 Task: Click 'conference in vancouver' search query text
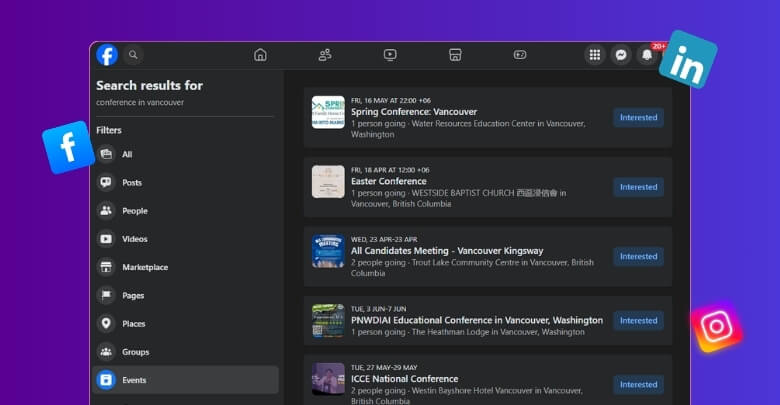[140, 102]
